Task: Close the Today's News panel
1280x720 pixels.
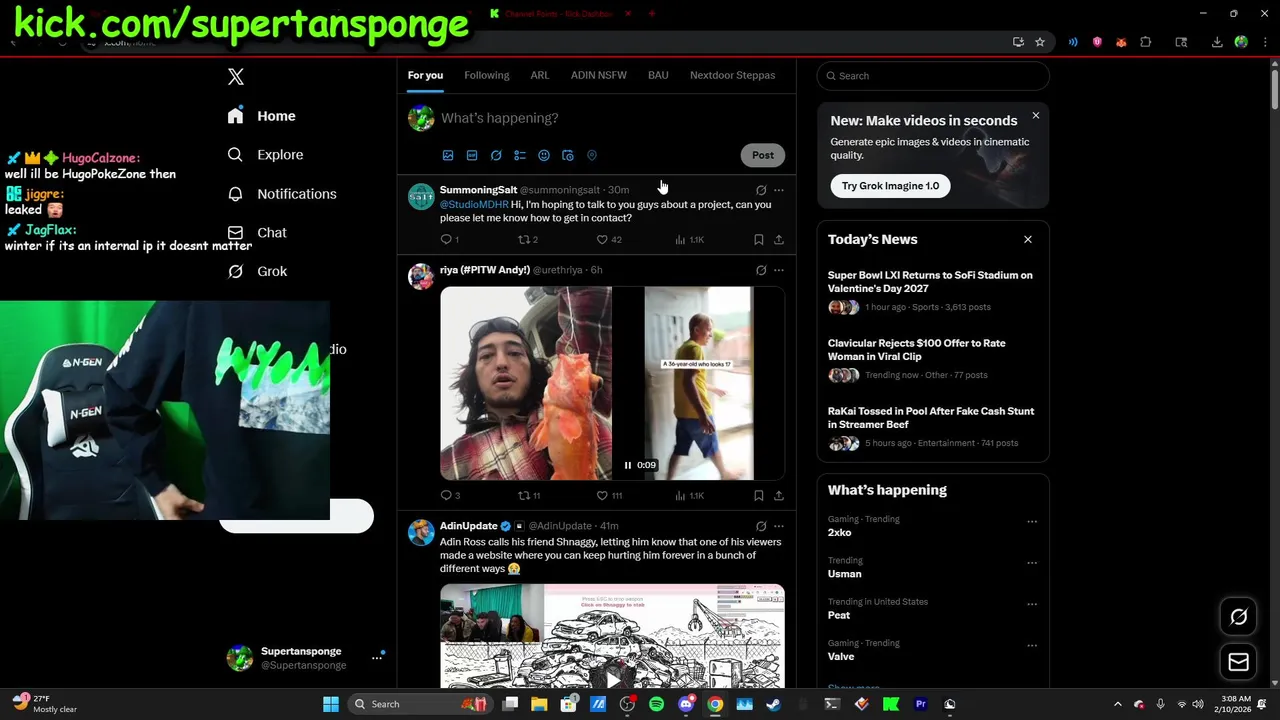Action: pyautogui.click(x=1027, y=240)
